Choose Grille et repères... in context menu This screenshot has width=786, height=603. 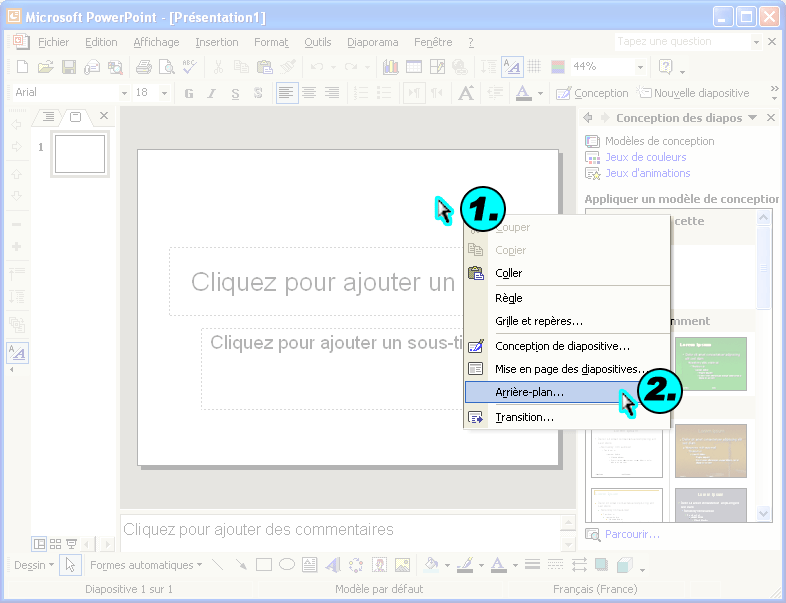pos(567,321)
